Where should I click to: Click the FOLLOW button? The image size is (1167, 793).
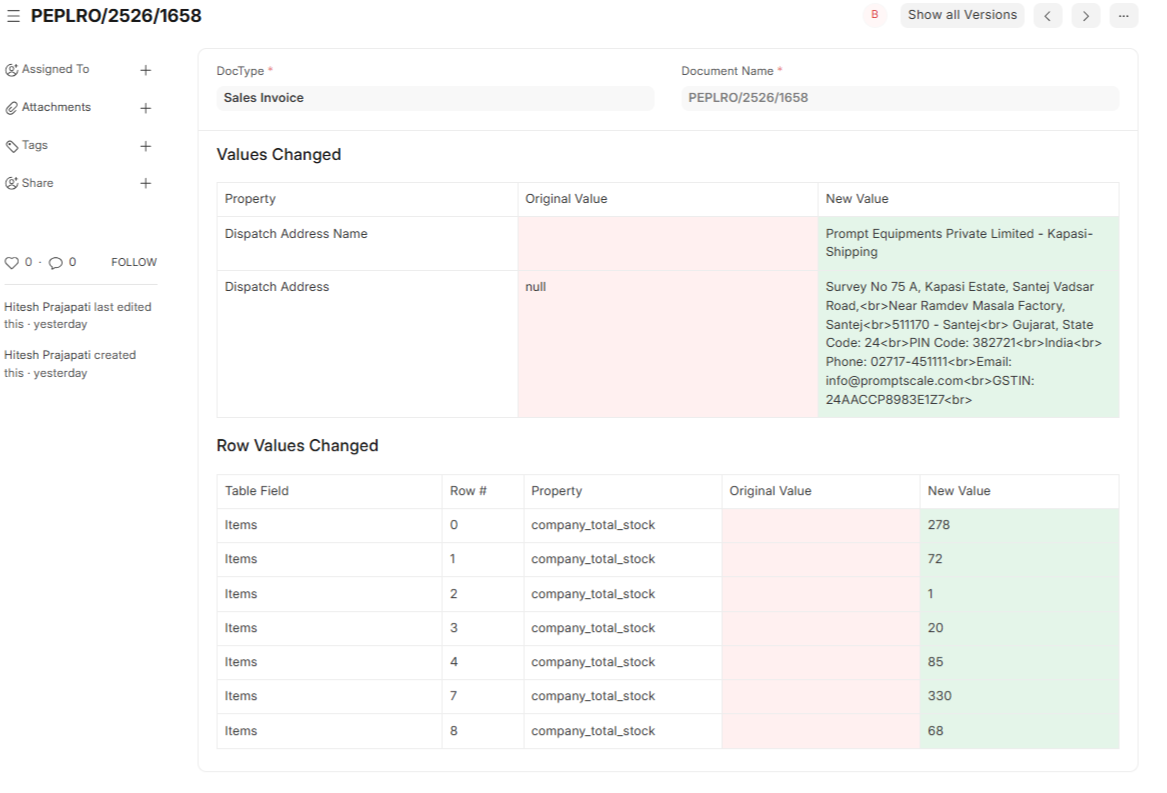(x=134, y=262)
